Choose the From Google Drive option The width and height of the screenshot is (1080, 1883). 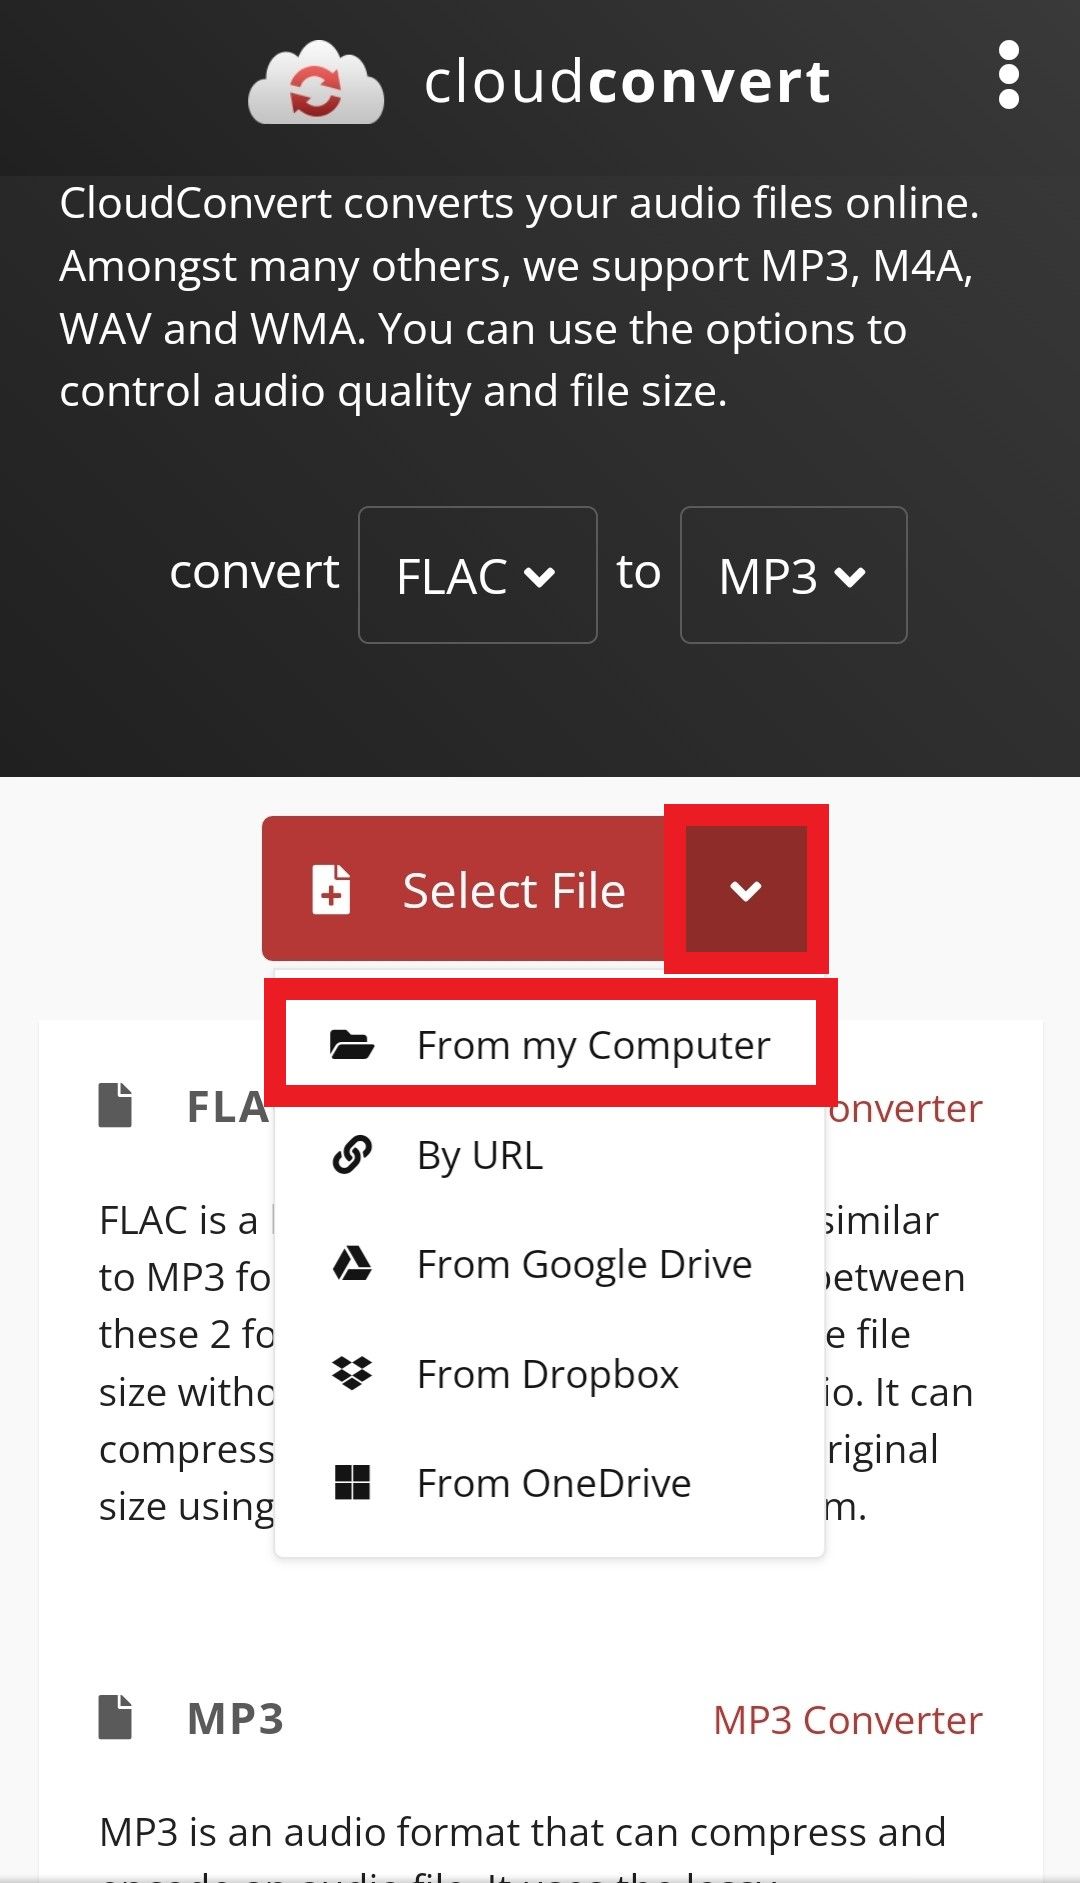[584, 1263]
